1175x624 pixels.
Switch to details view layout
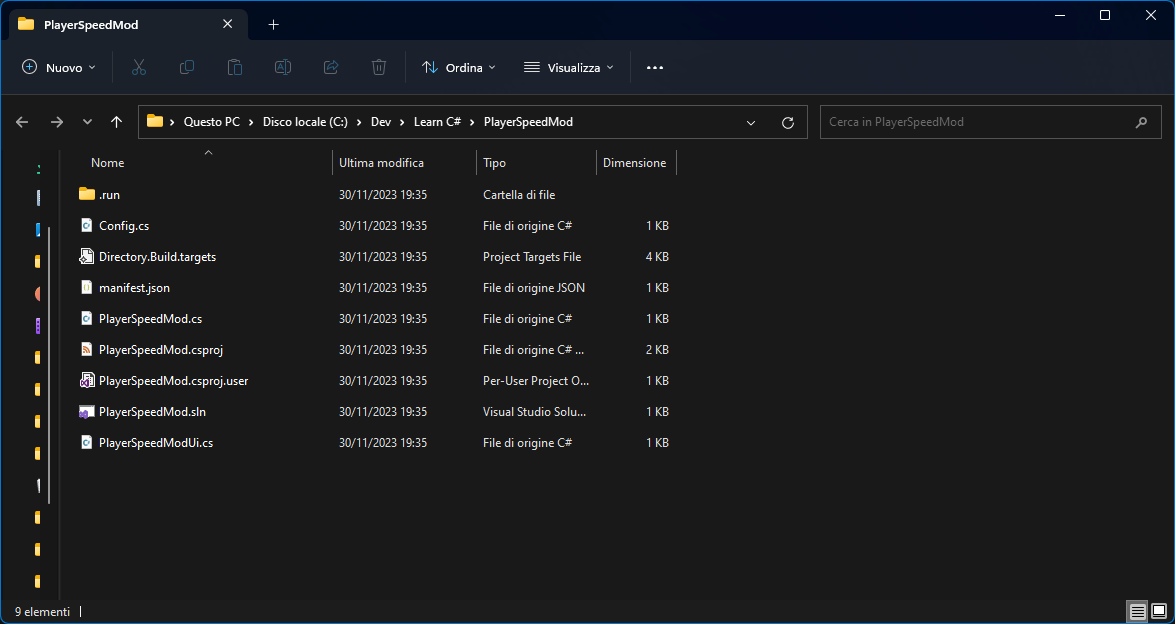pos(1137,611)
